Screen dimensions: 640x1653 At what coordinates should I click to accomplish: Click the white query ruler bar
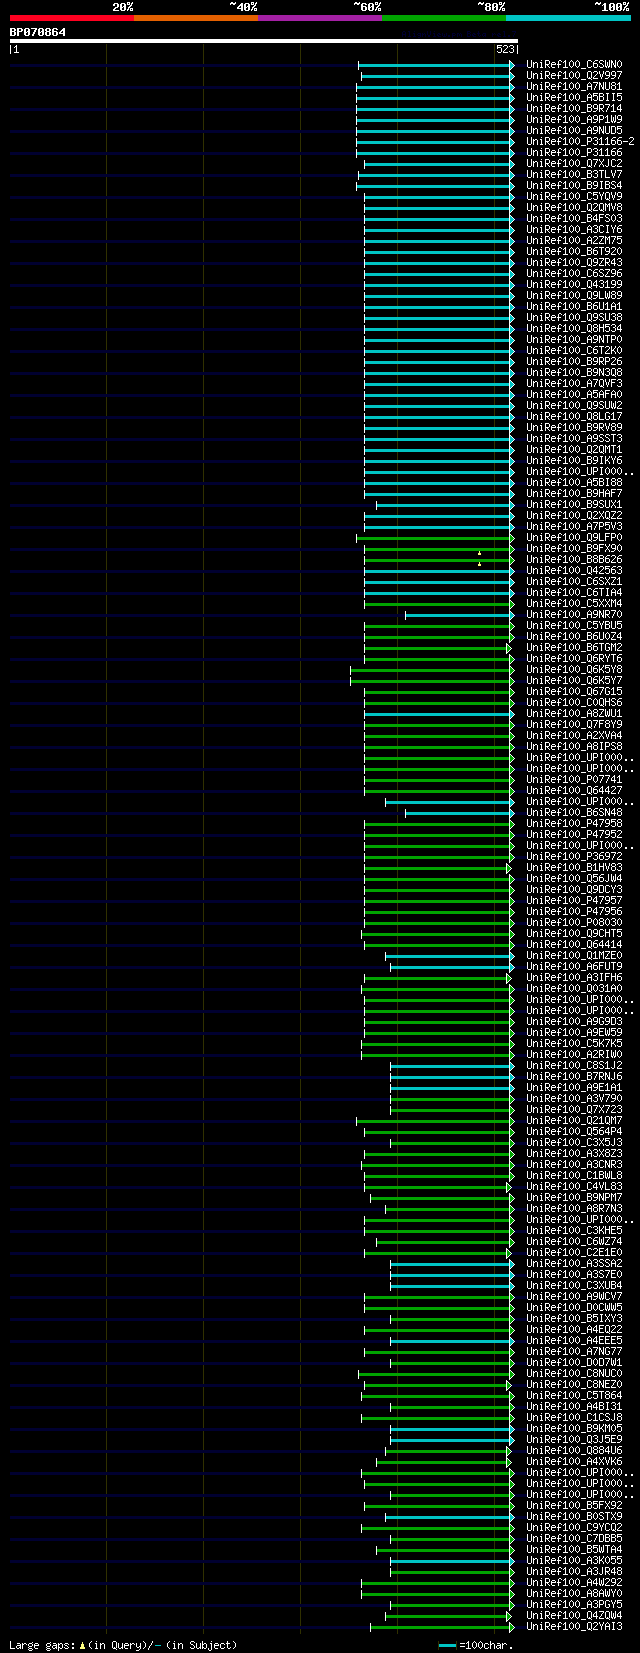tap(264, 41)
